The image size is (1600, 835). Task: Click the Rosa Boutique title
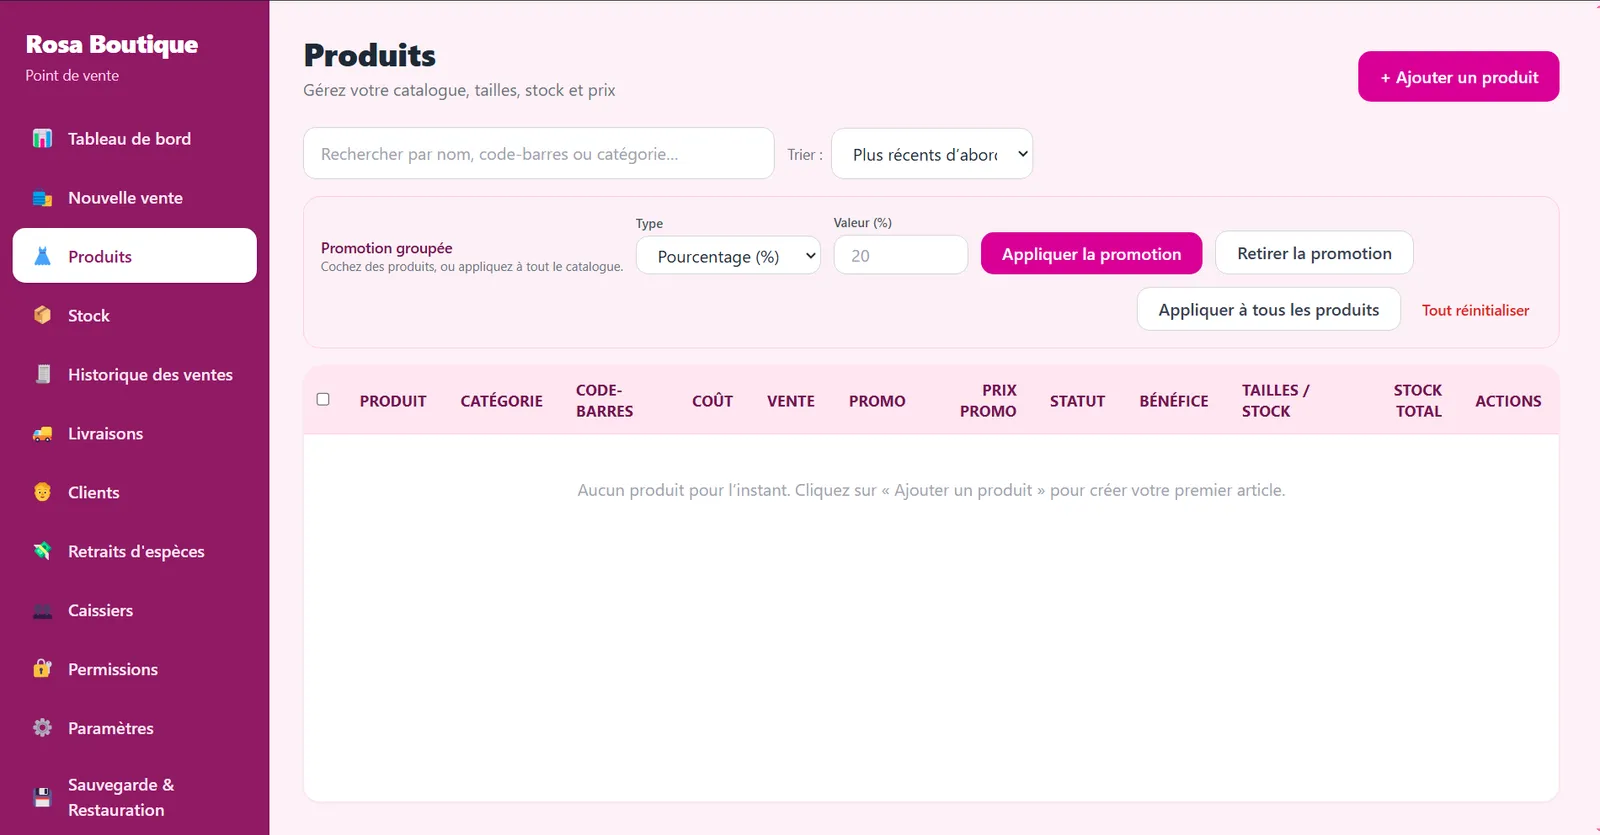(112, 44)
